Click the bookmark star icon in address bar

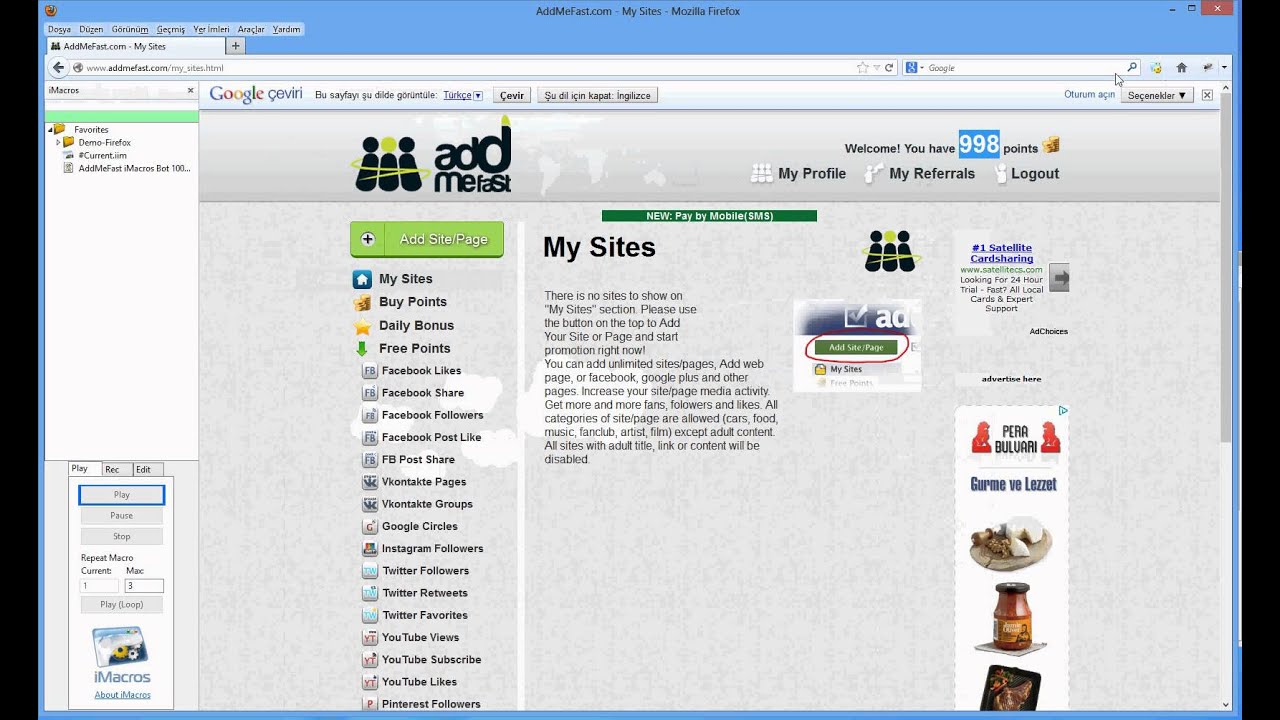point(862,68)
